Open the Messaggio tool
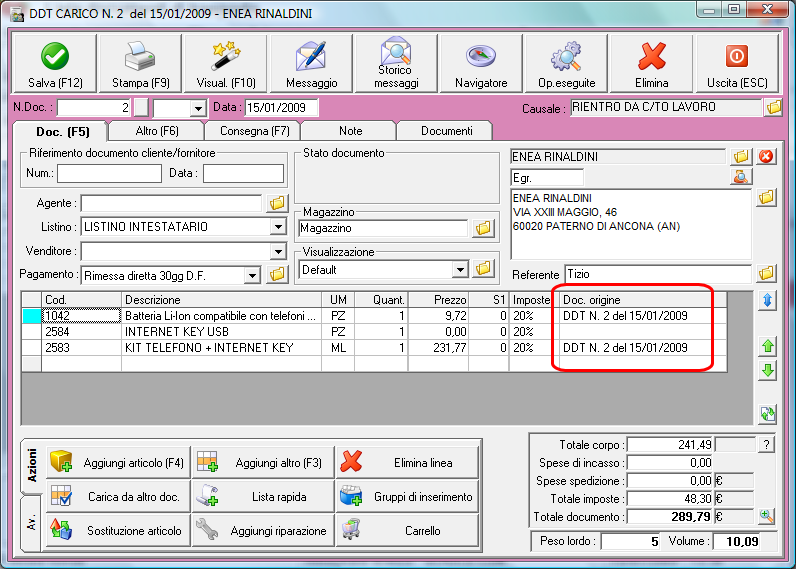796x569 pixels. (311, 64)
